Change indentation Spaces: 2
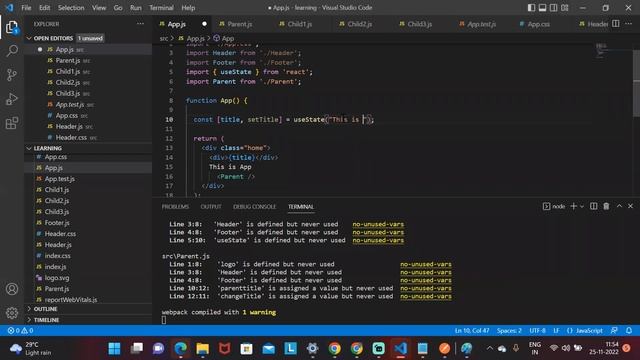640x360 pixels. coord(509,331)
